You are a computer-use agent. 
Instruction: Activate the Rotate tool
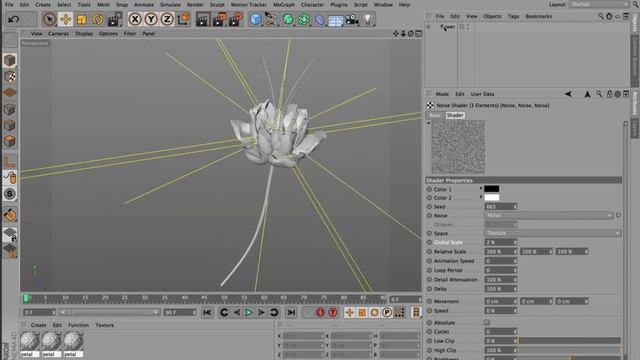click(98, 19)
